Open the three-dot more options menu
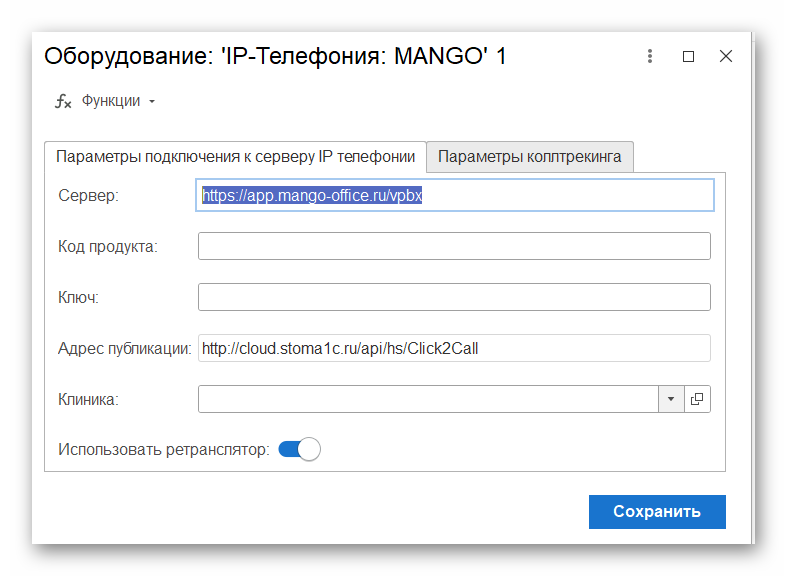The image size is (787, 576). [x=650, y=56]
